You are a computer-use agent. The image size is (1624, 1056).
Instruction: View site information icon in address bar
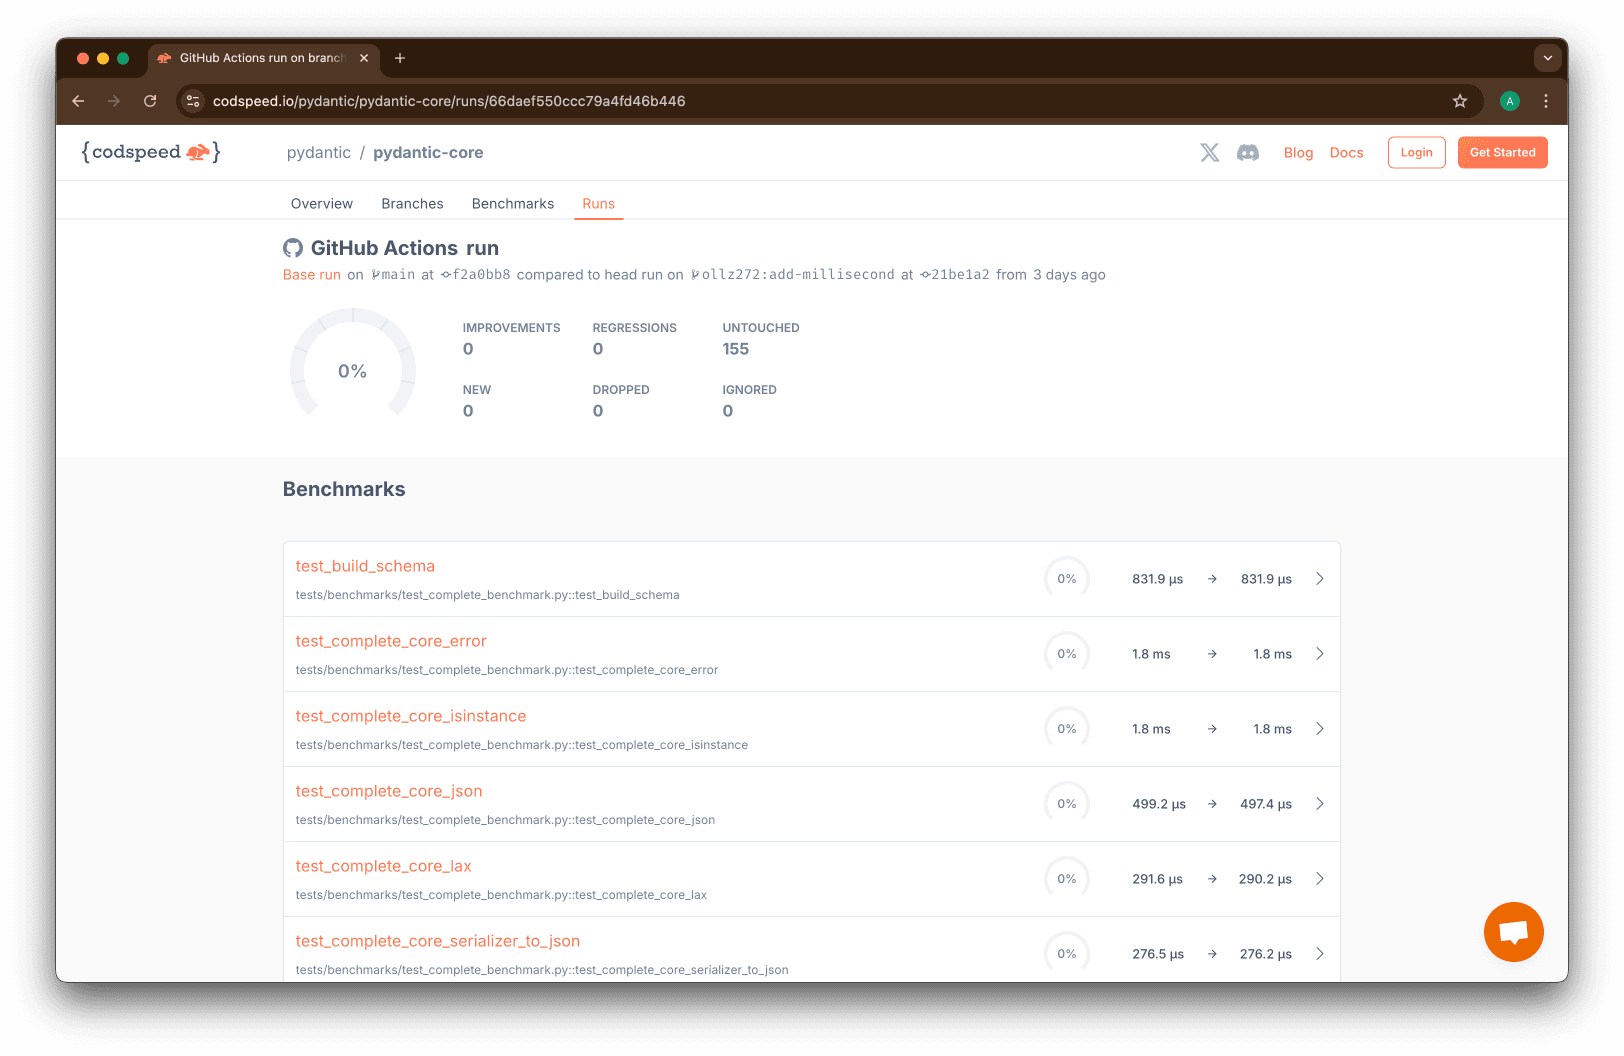194,101
